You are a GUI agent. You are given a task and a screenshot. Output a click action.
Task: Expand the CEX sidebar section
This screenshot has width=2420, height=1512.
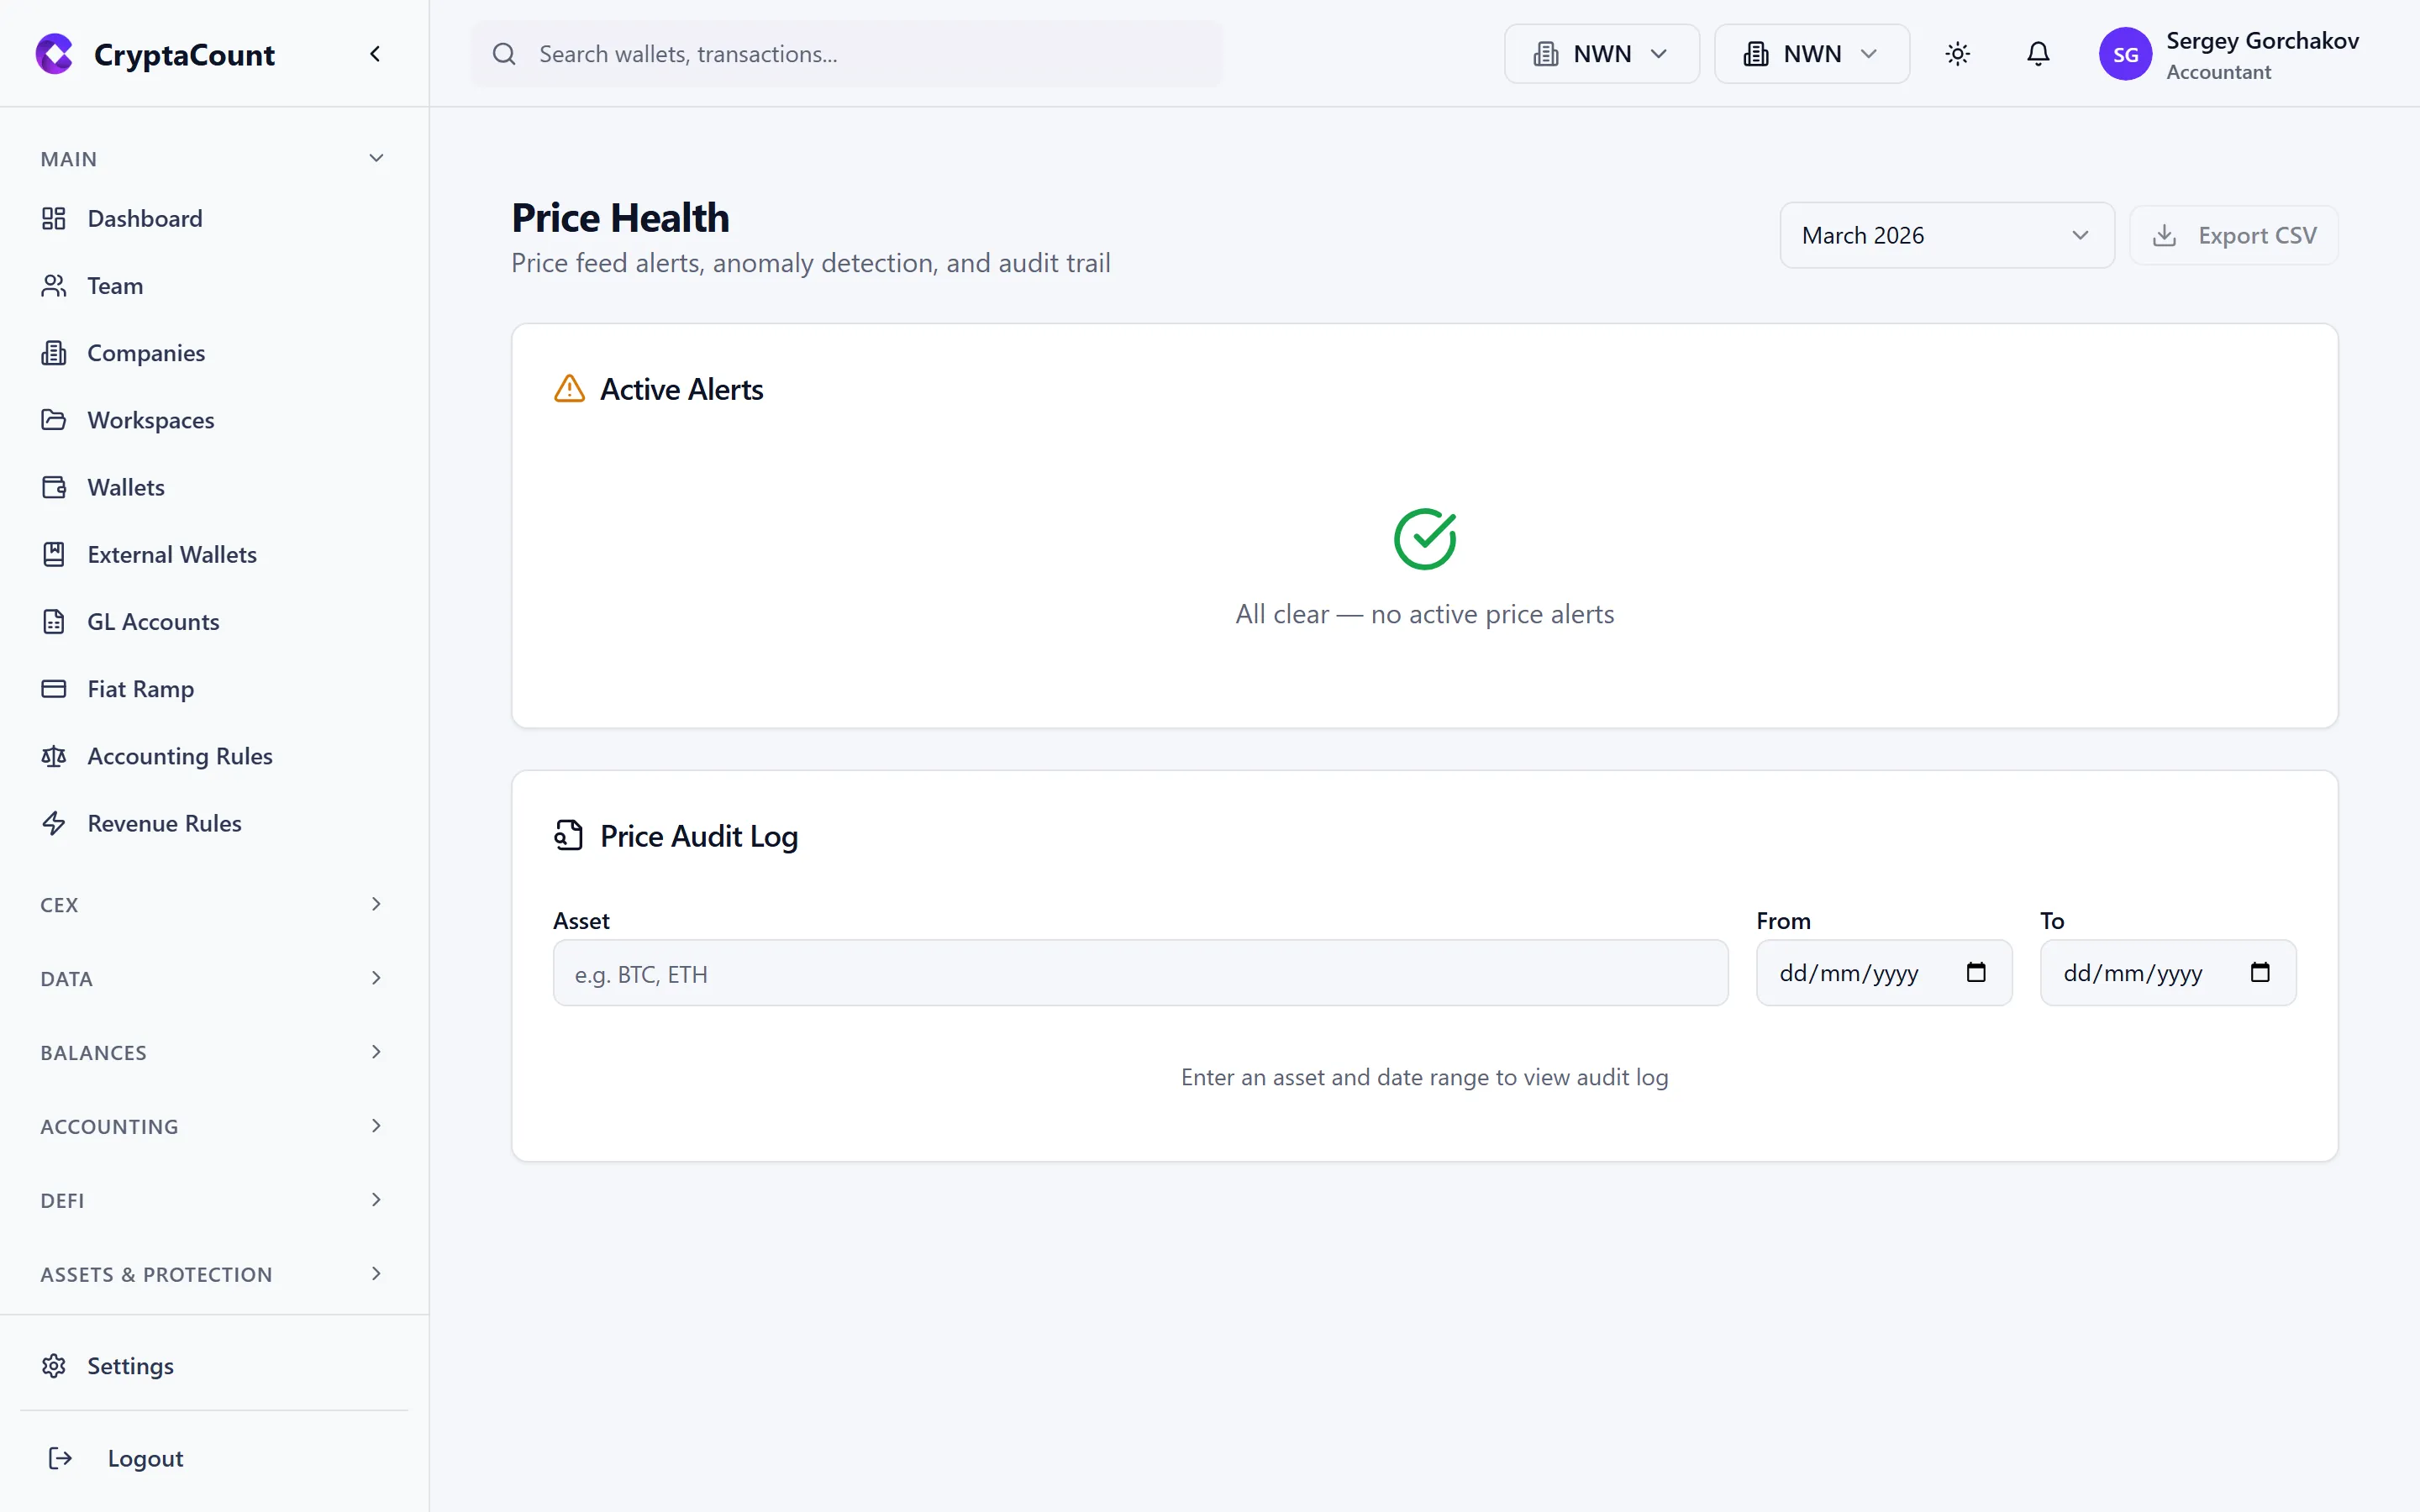pyautogui.click(x=210, y=904)
